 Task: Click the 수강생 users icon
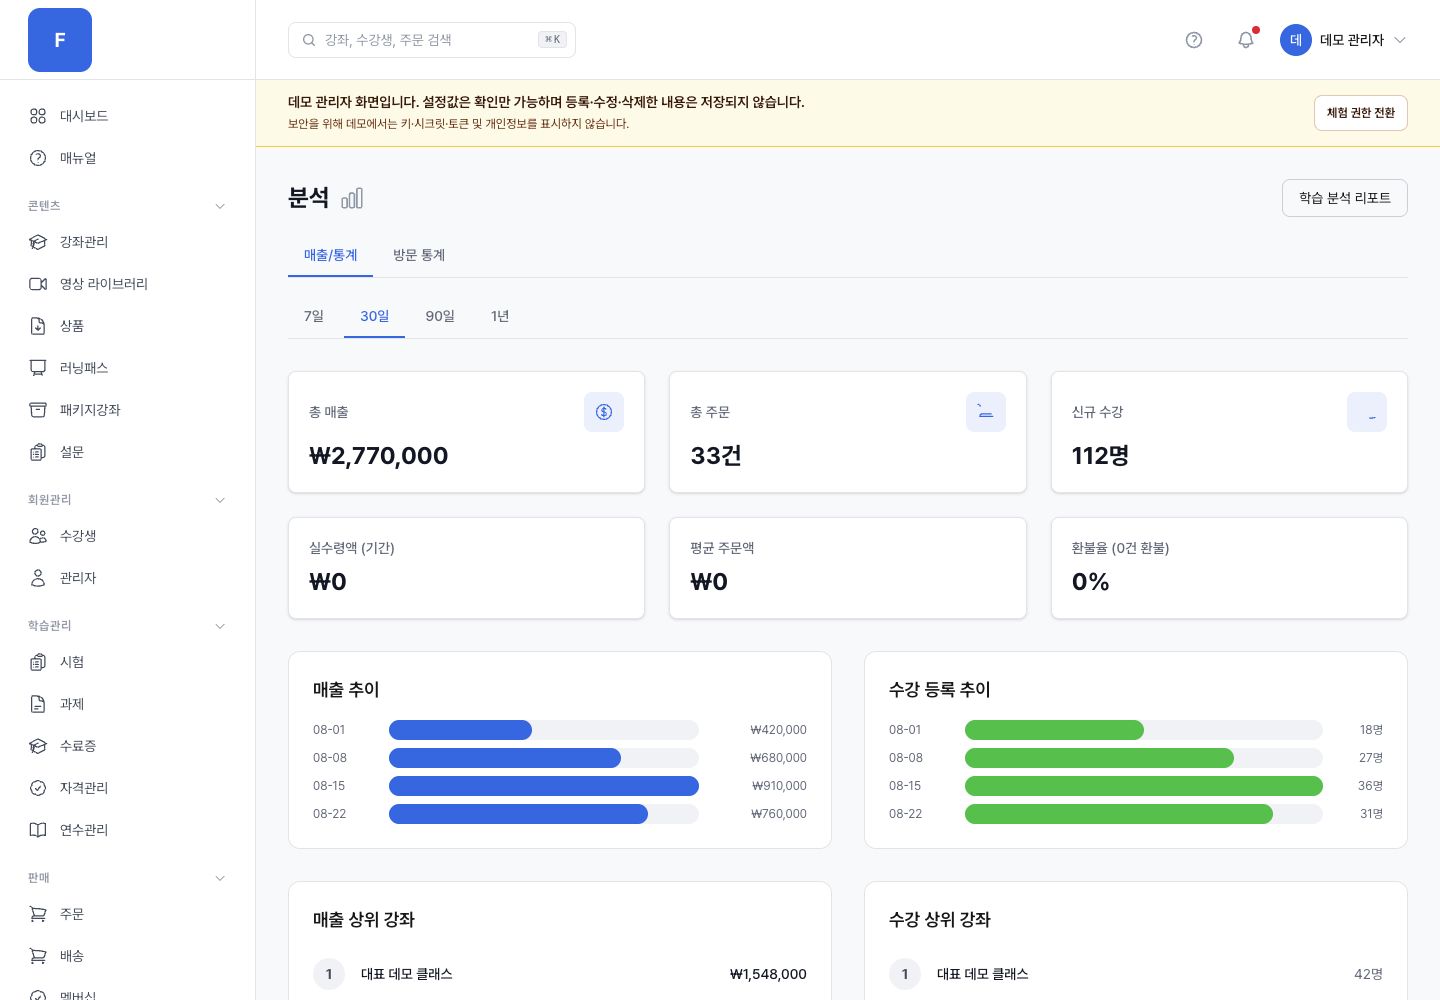38,536
